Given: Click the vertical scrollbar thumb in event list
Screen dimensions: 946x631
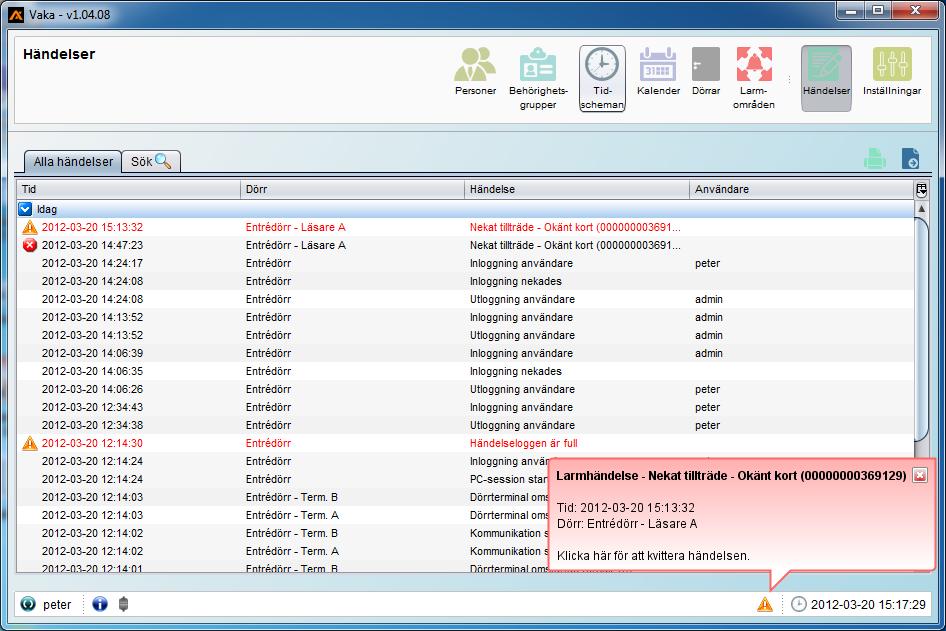Looking at the screenshot, I should click(x=921, y=329).
